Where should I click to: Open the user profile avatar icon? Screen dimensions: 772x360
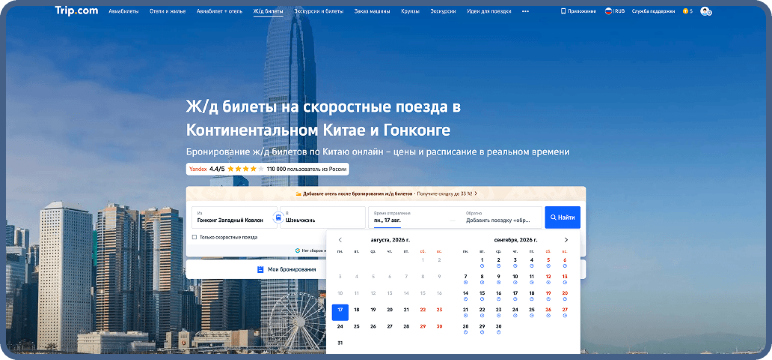[x=706, y=11]
